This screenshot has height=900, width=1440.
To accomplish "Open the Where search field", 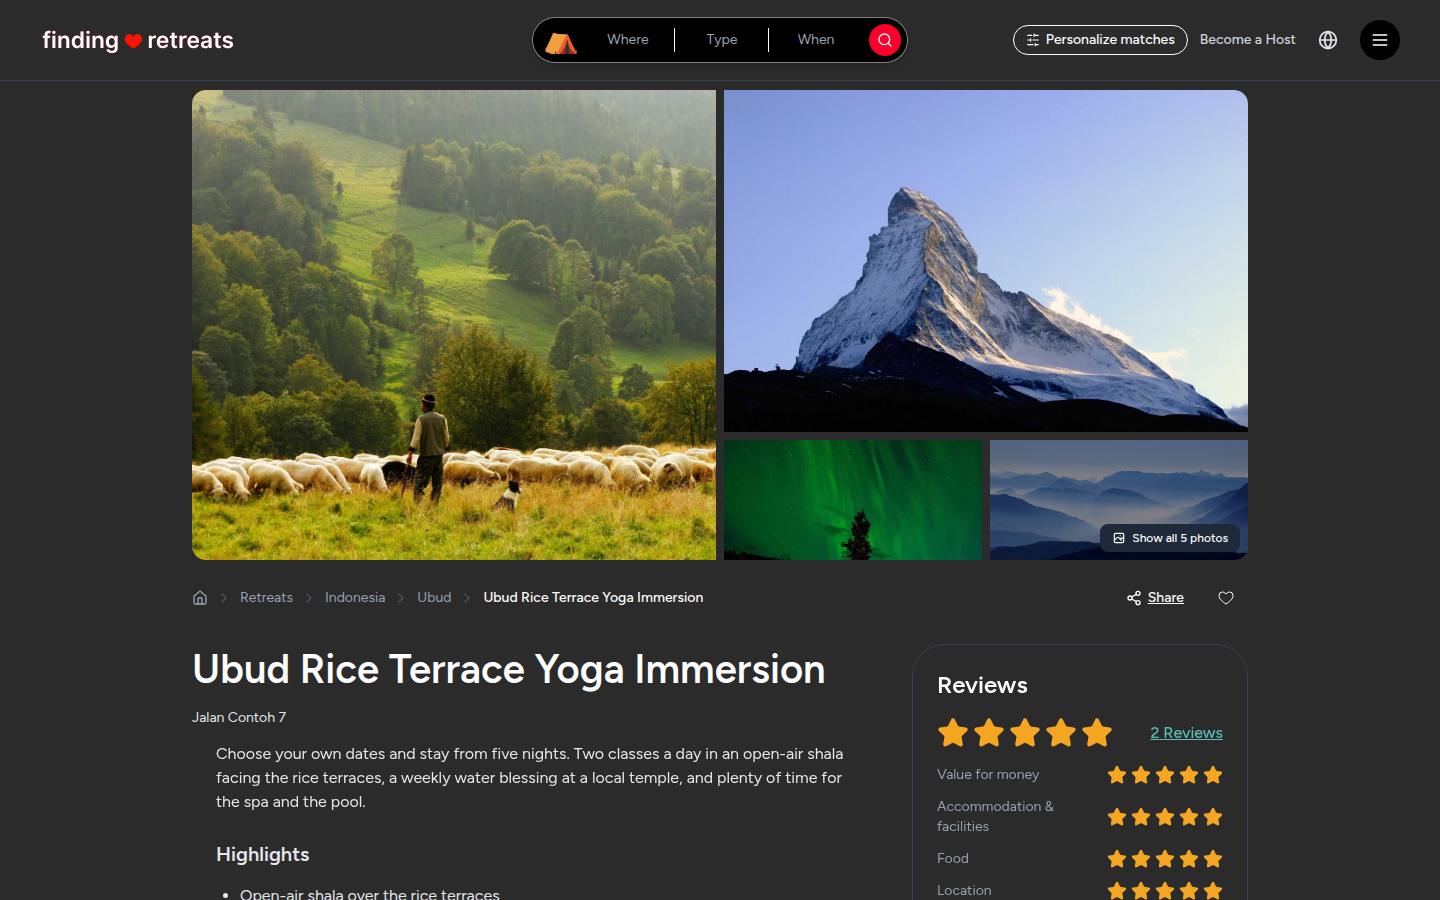I will pos(628,40).
